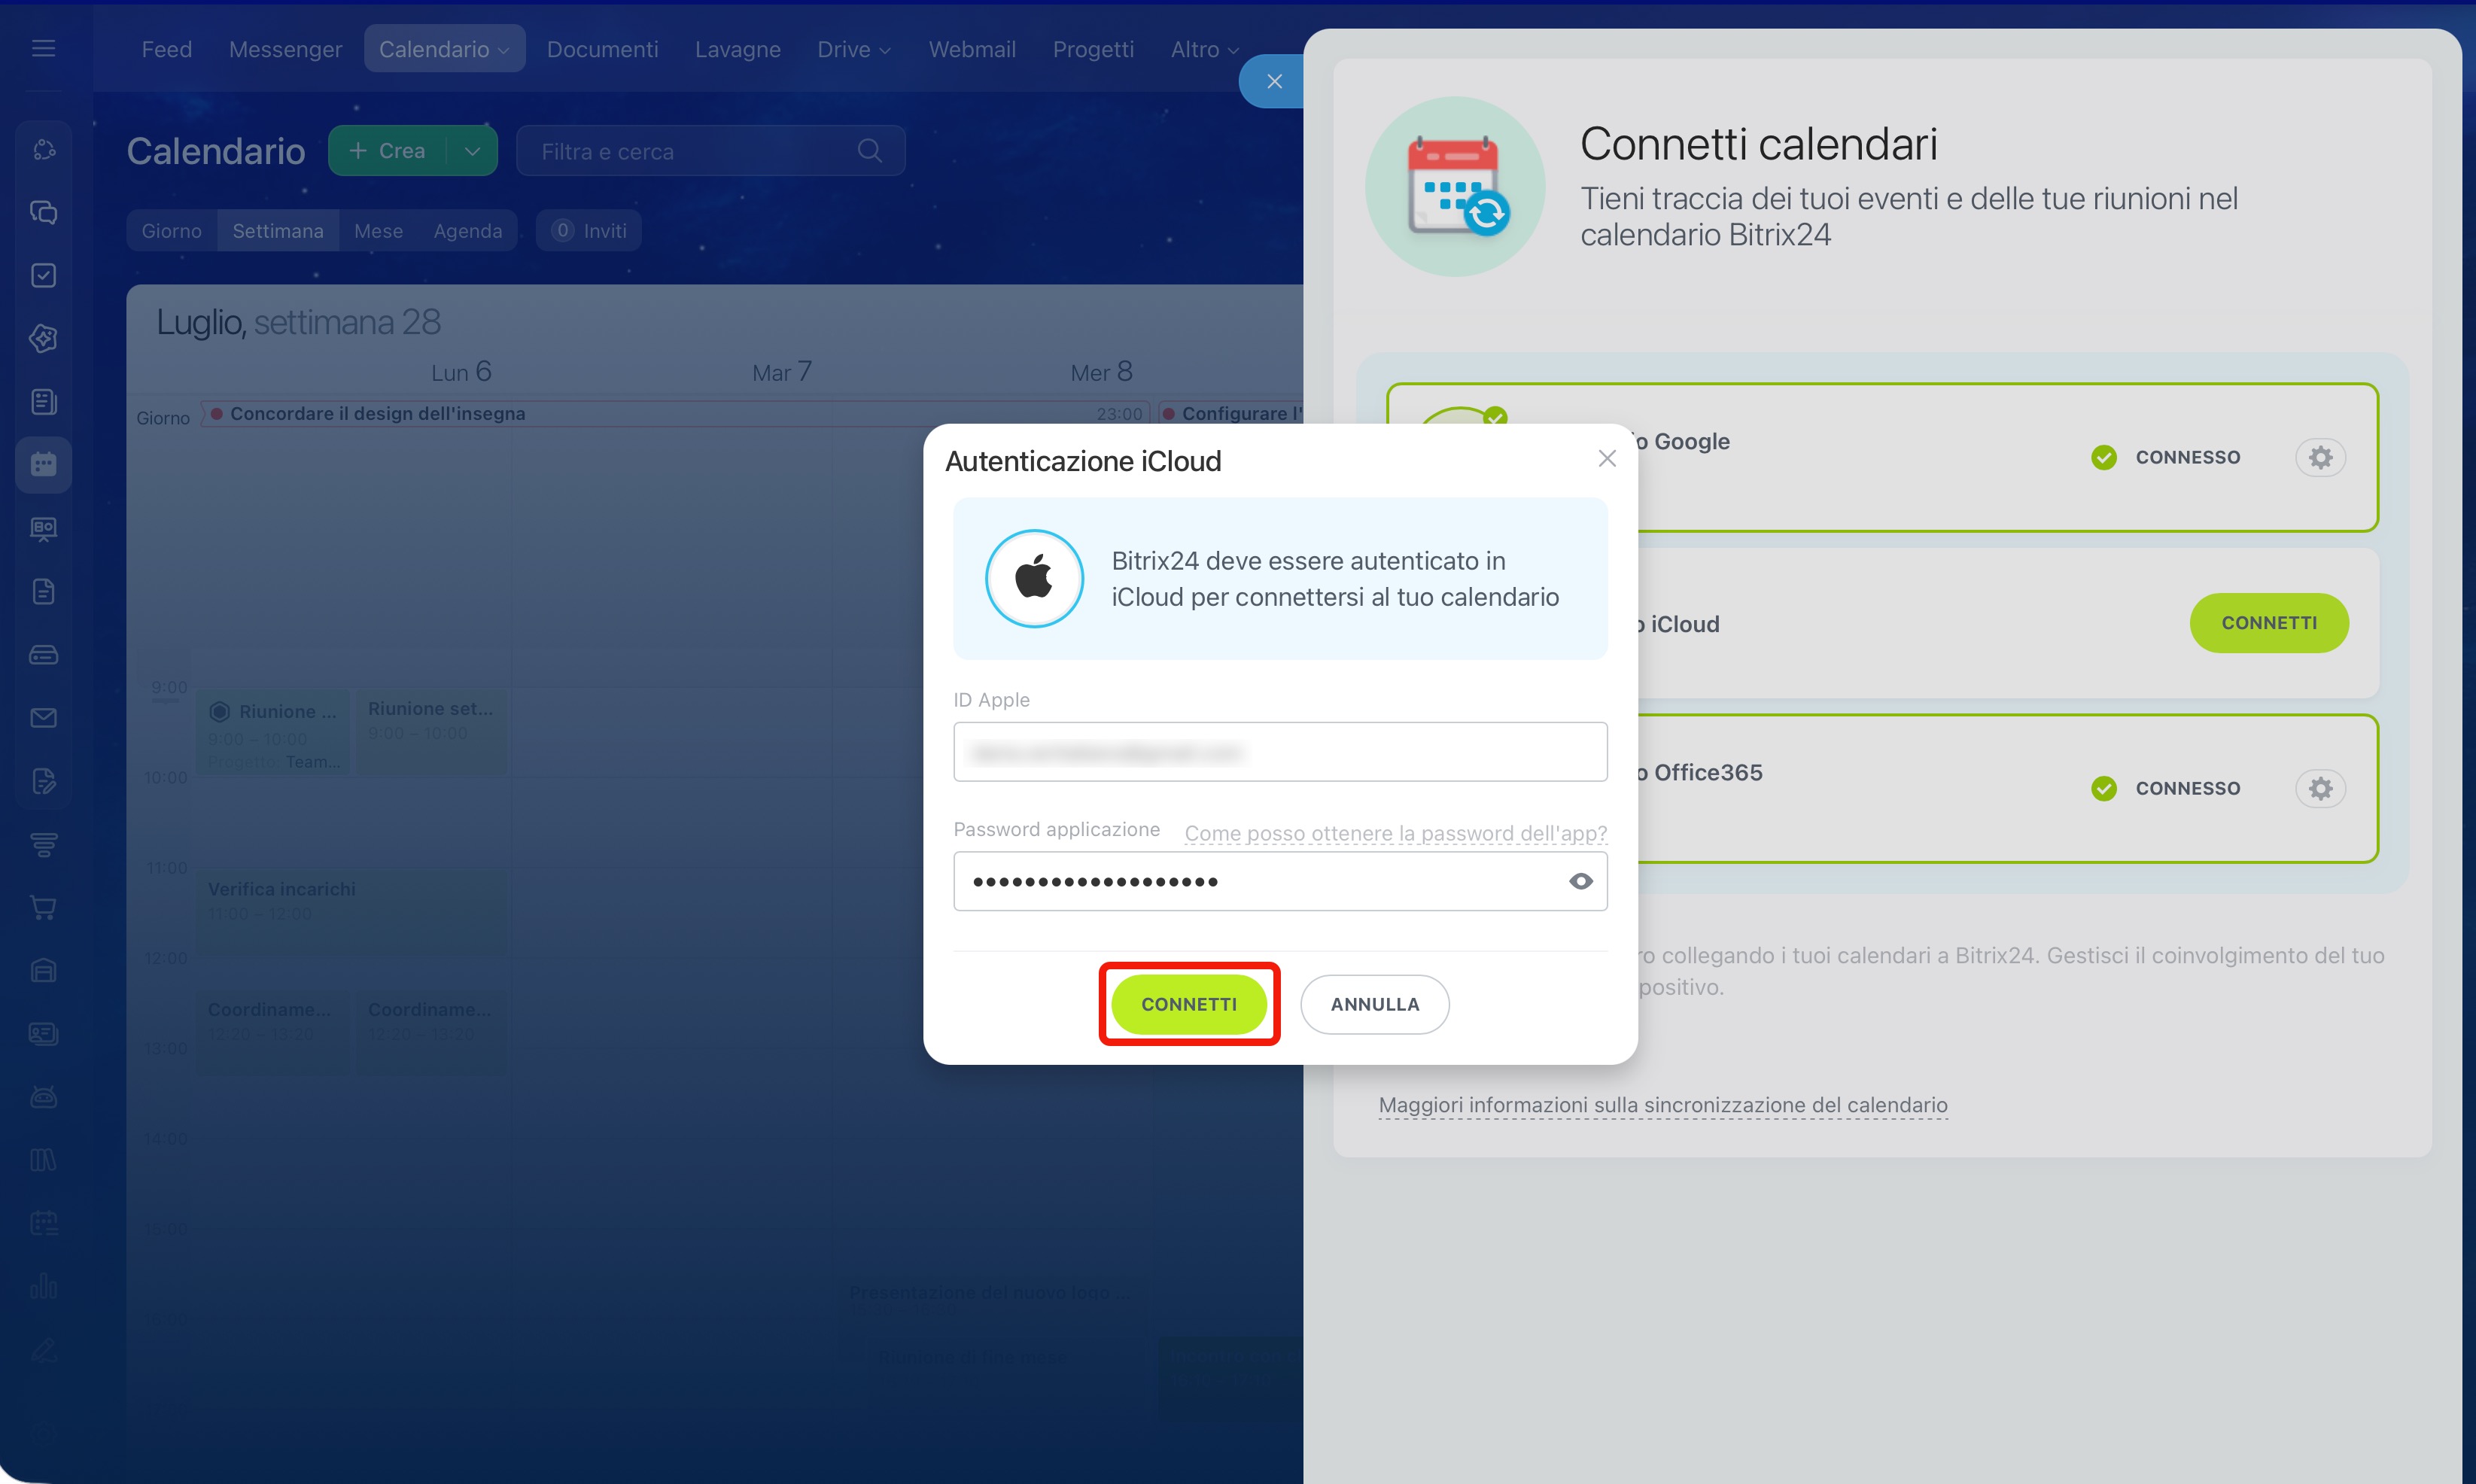Open 'Come posso ottenere la password dell'app?' link
The width and height of the screenshot is (2476, 1484).
coord(1396,833)
